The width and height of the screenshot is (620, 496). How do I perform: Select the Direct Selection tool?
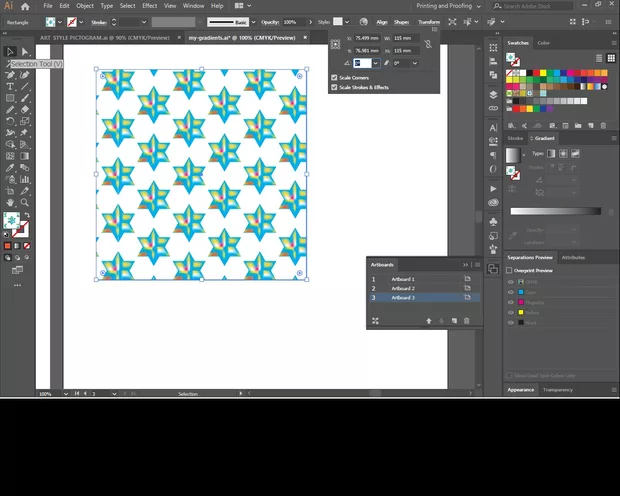click(x=25, y=51)
